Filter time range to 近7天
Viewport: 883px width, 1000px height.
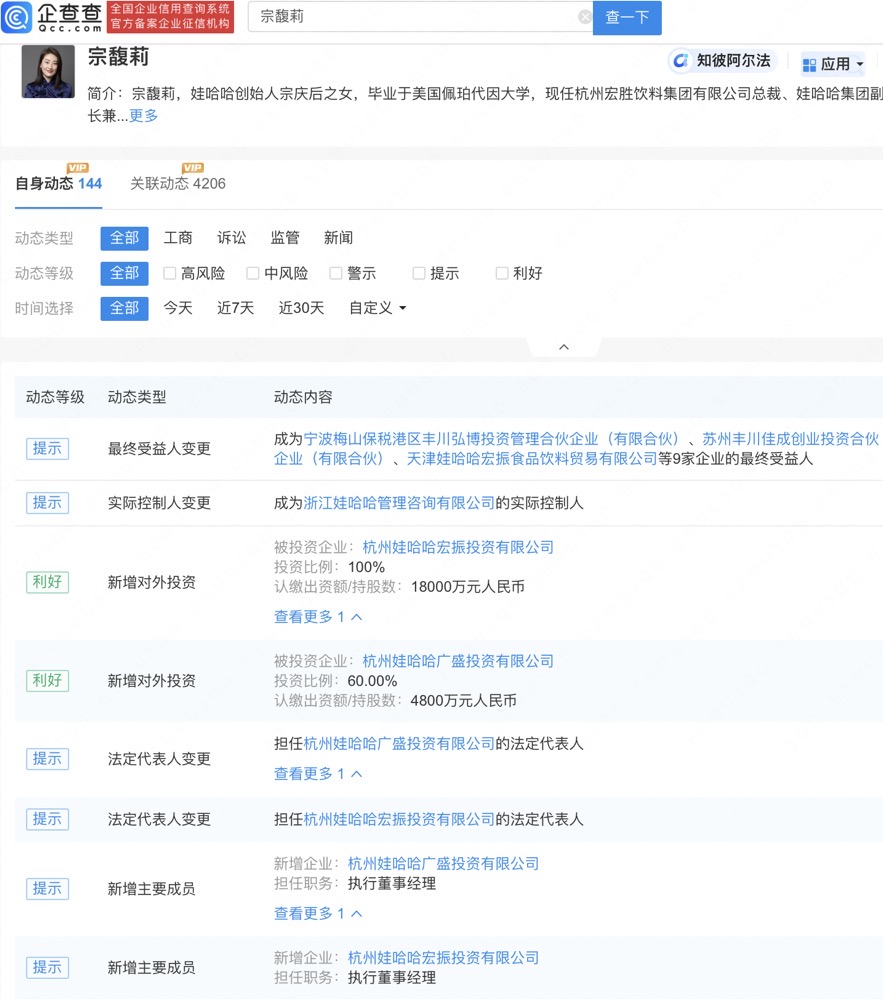pos(235,308)
